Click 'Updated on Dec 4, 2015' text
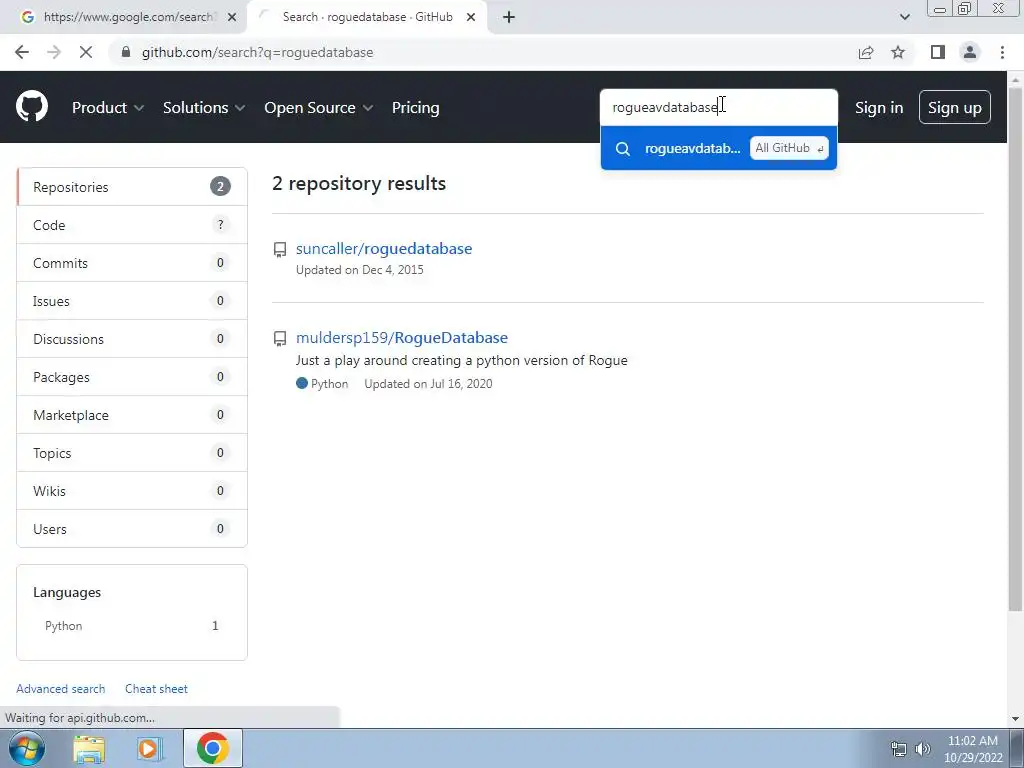The width and height of the screenshot is (1024, 768). [x=360, y=270]
